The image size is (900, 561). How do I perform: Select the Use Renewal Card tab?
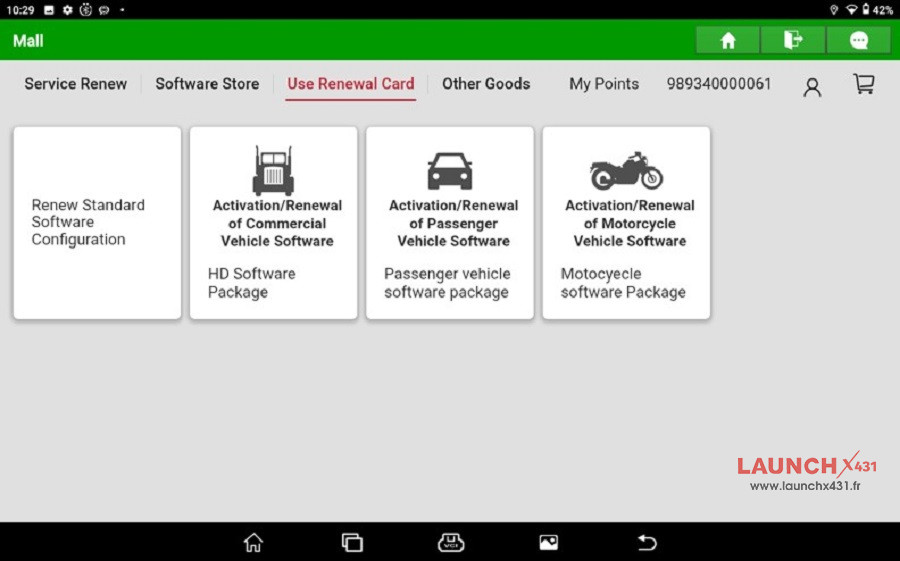[x=350, y=84]
